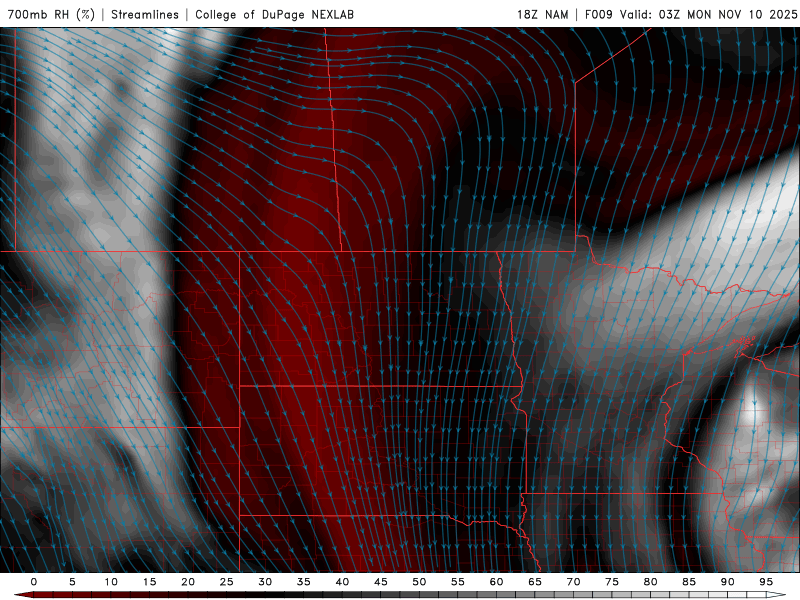Click the colorbar label '55'
The image size is (800, 600).
click(x=458, y=582)
